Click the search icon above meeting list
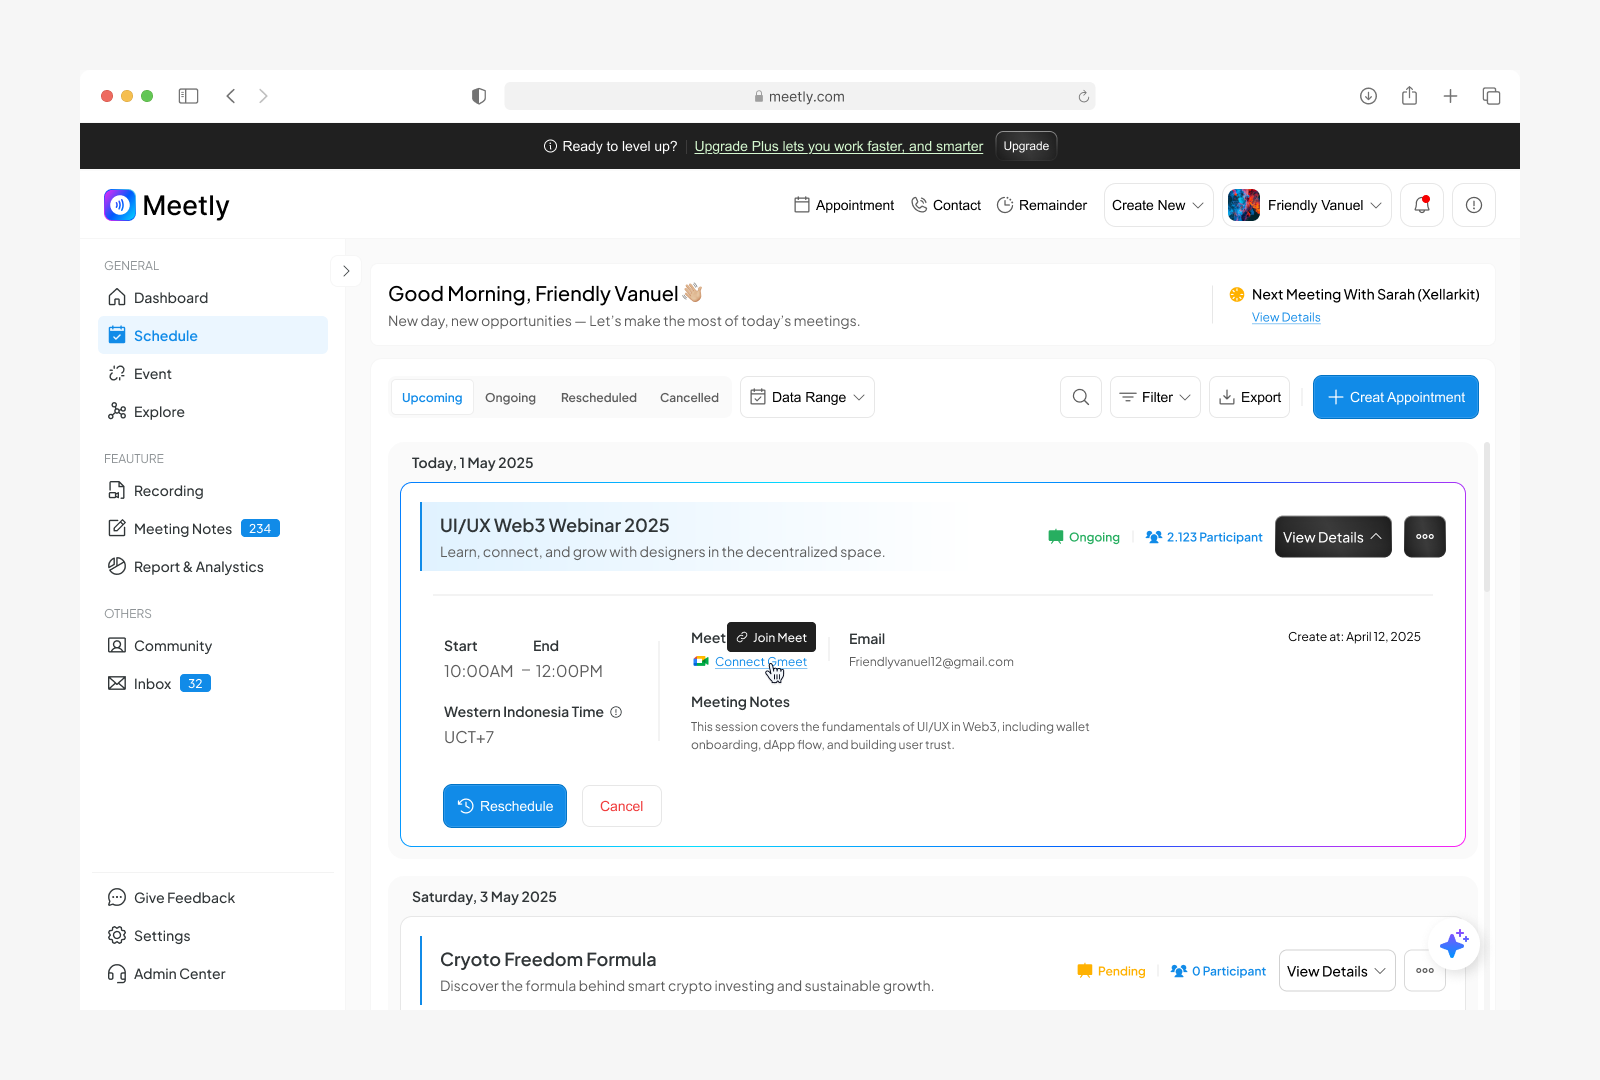Image resolution: width=1600 pixels, height=1080 pixels. coord(1080,396)
